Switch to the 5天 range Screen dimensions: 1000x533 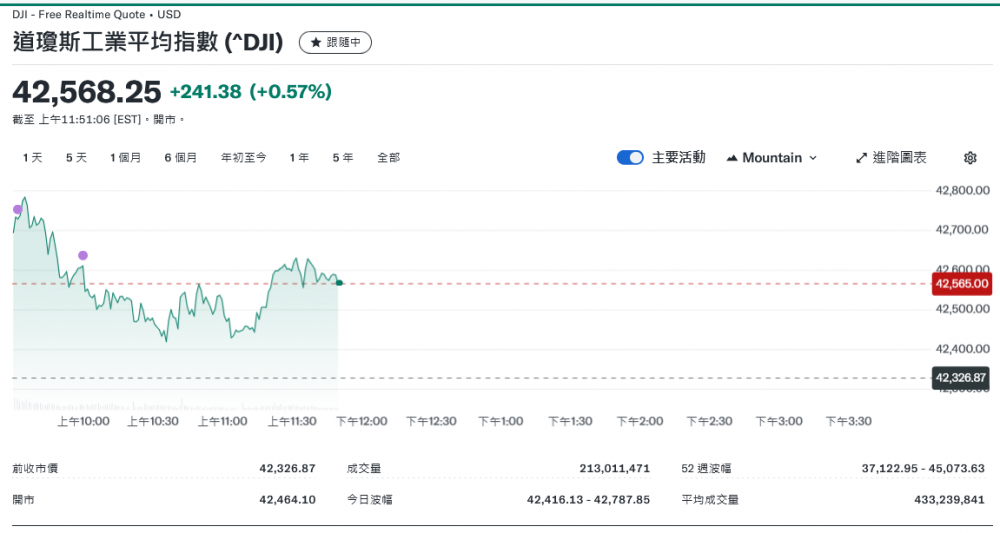tap(76, 158)
